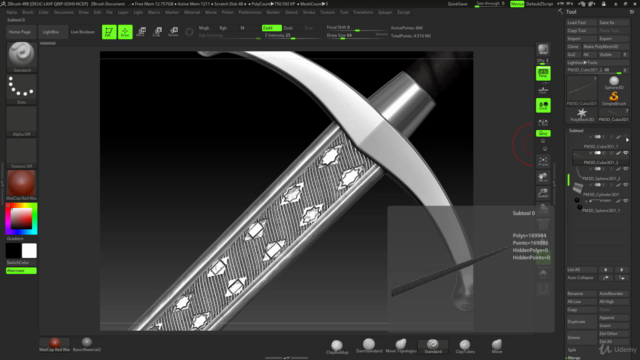Open the Stroke menu
Viewport: 640px width, 360px height.
tap(309, 12)
